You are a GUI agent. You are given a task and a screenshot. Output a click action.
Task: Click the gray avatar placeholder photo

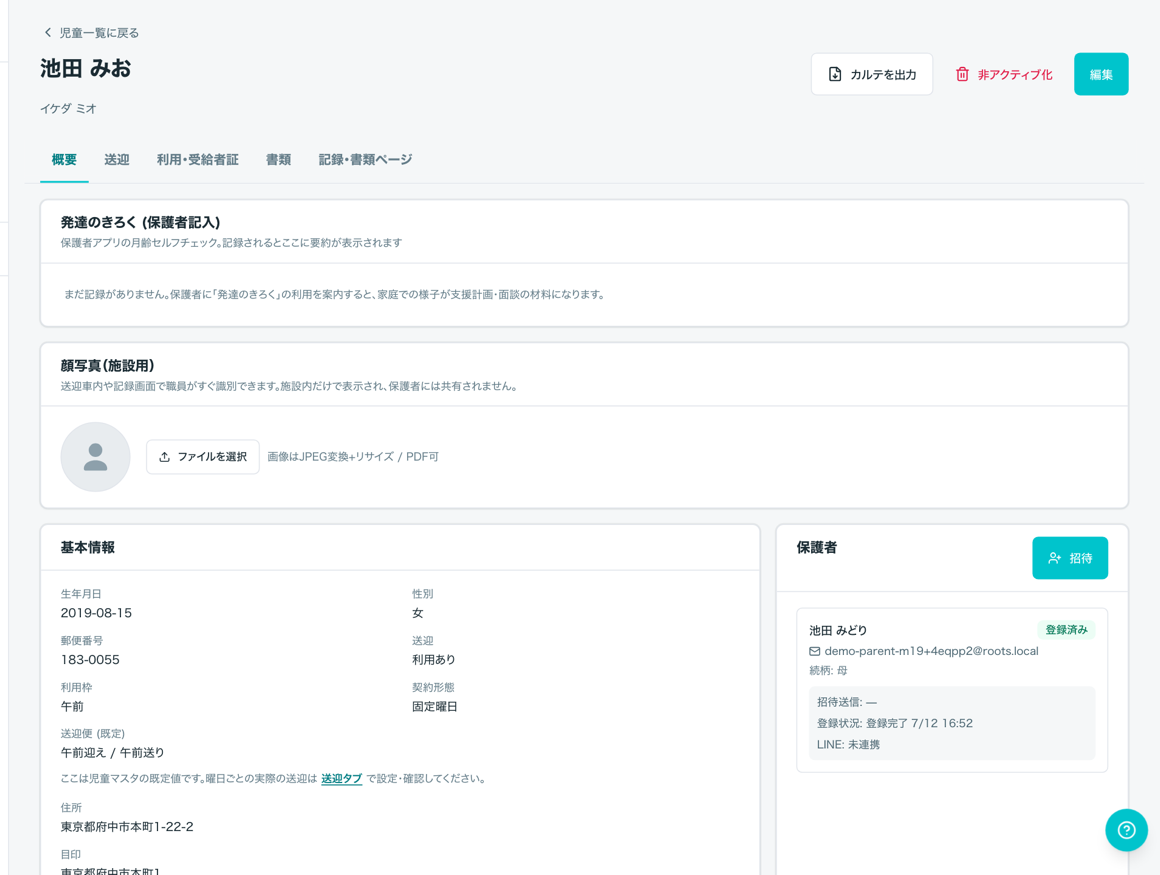tap(95, 457)
